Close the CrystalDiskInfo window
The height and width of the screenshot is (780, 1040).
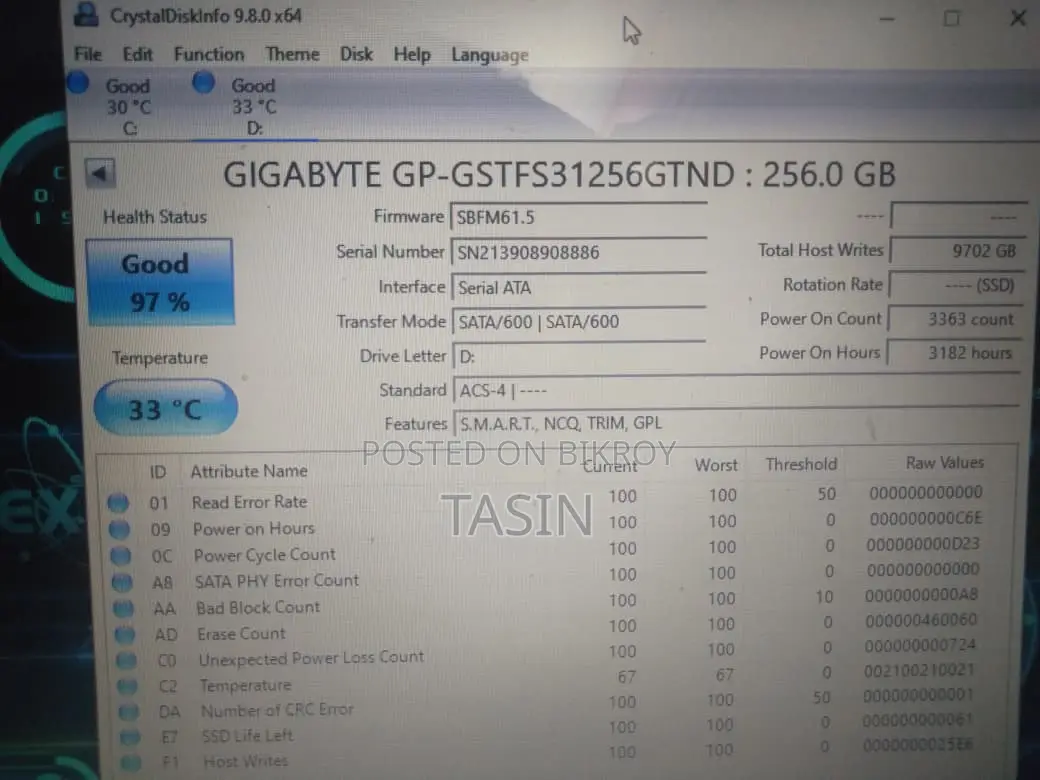coord(1018,18)
